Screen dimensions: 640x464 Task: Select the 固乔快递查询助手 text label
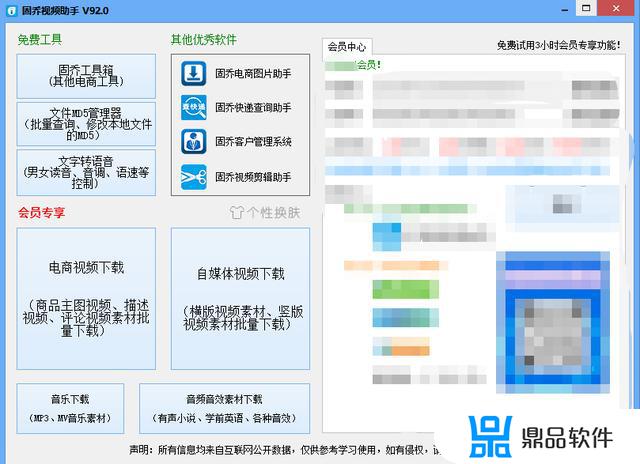[x=252, y=107]
